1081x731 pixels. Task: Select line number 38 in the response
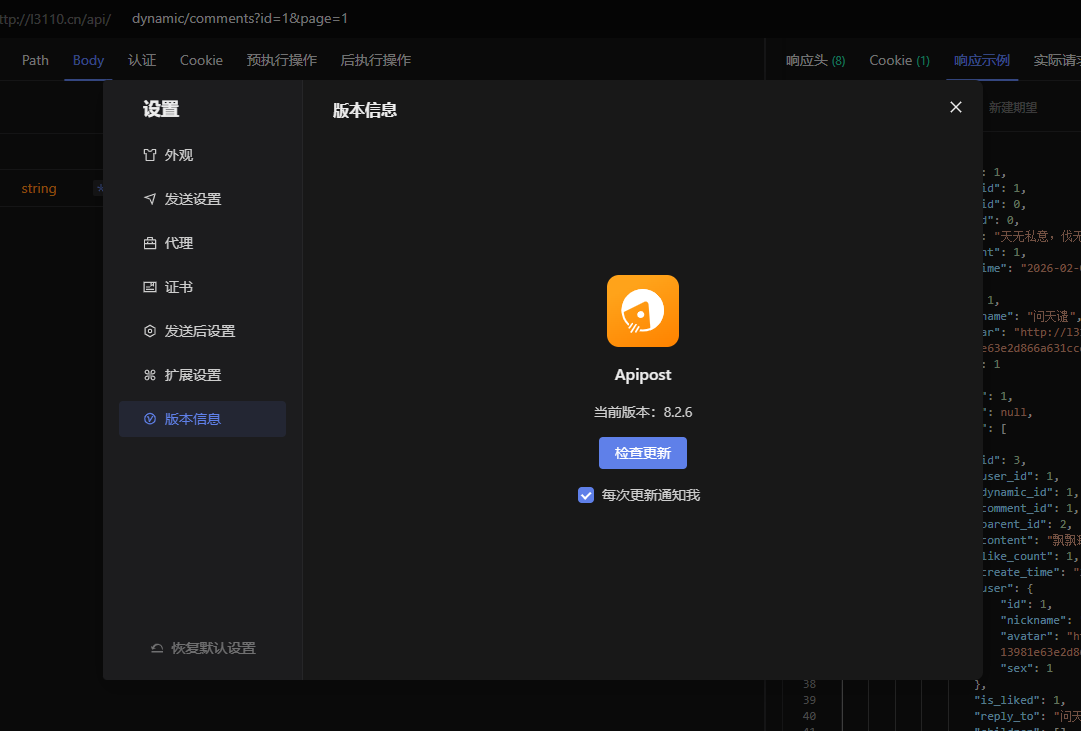coord(808,684)
